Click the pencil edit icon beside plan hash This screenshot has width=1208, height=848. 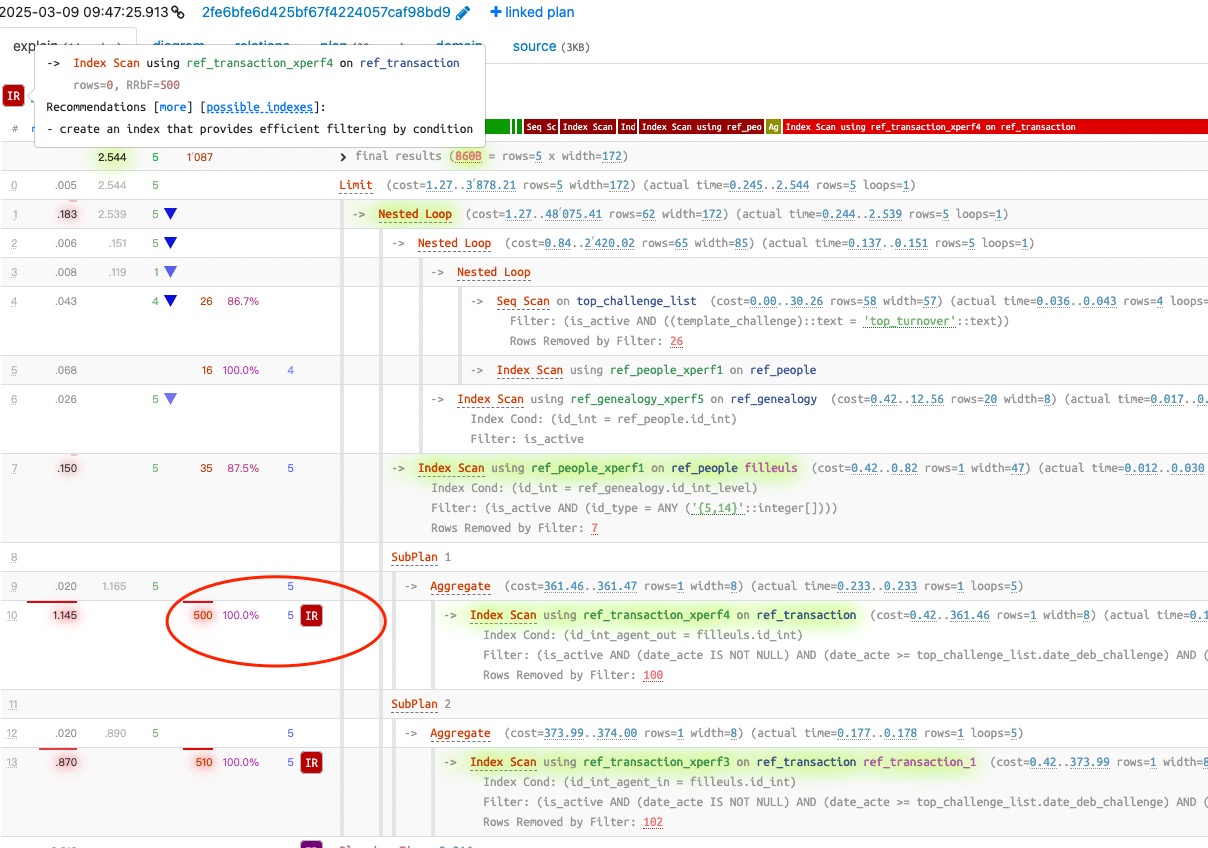tap(462, 13)
